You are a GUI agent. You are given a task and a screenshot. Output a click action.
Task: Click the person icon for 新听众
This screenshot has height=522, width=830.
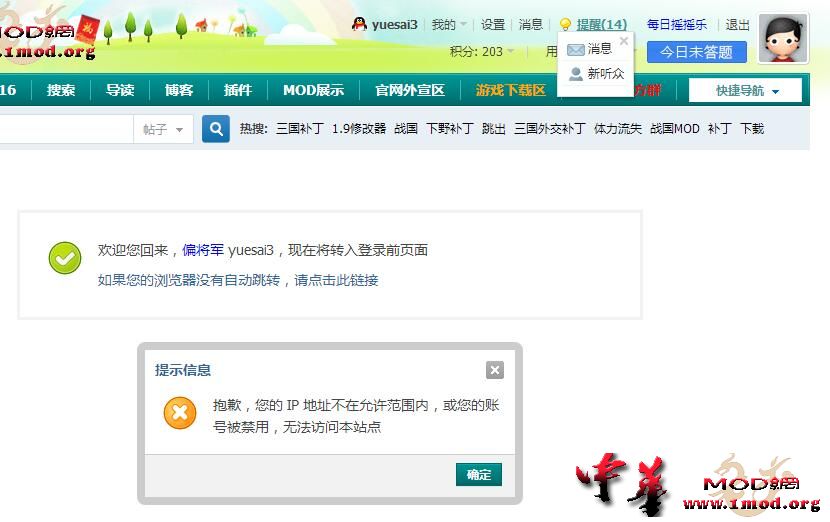(x=575, y=74)
